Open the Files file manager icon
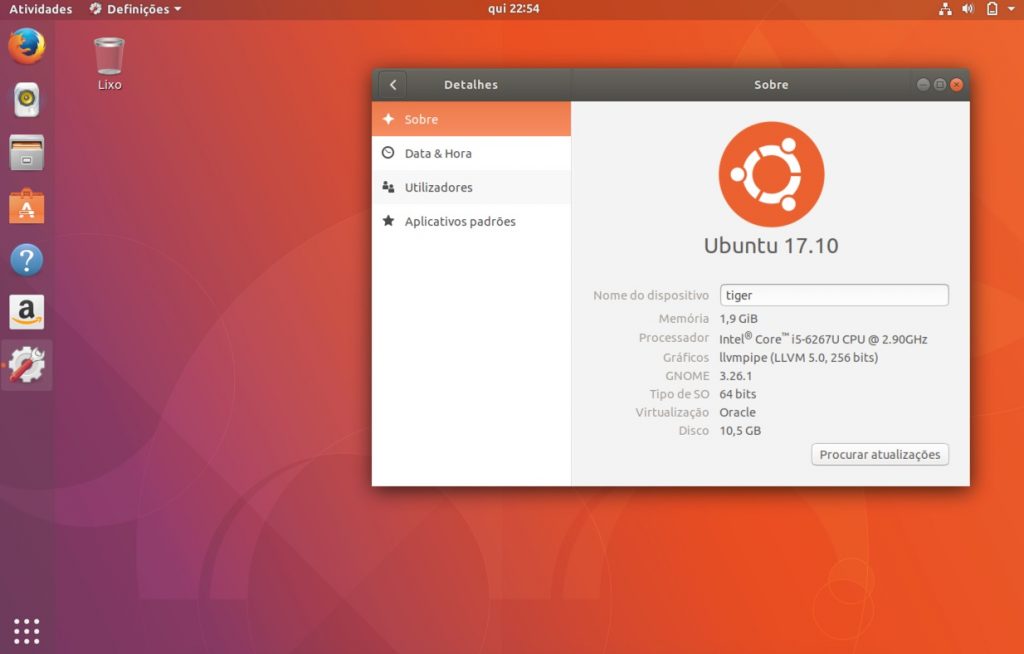The height and width of the screenshot is (654, 1024). pyautogui.click(x=26, y=151)
